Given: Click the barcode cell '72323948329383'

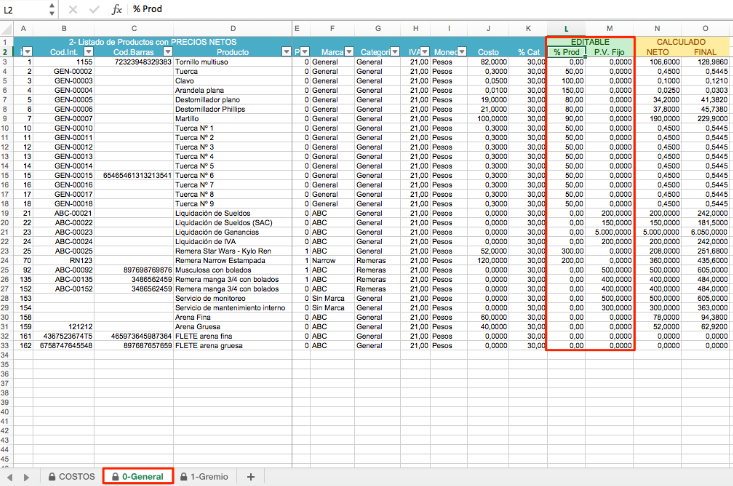Looking at the screenshot, I should 134,62.
